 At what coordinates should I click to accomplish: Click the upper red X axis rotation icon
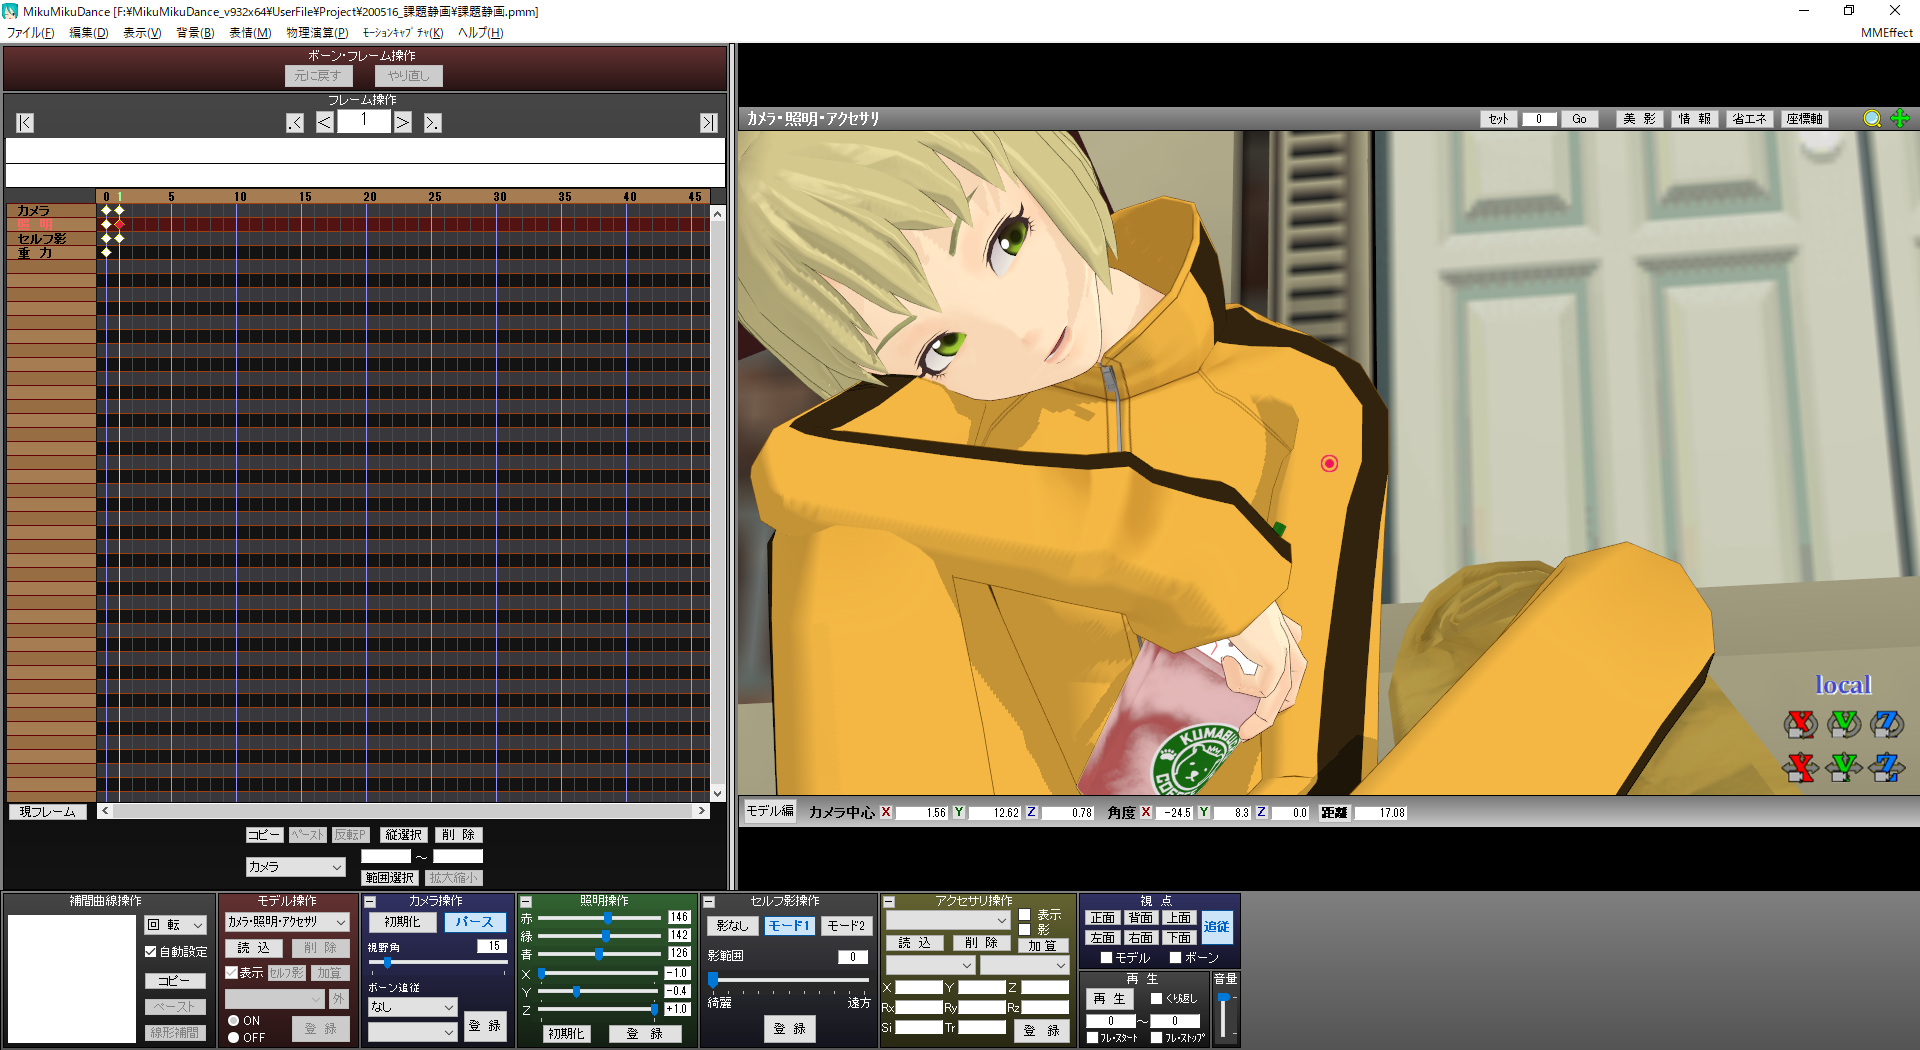pos(1800,723)
